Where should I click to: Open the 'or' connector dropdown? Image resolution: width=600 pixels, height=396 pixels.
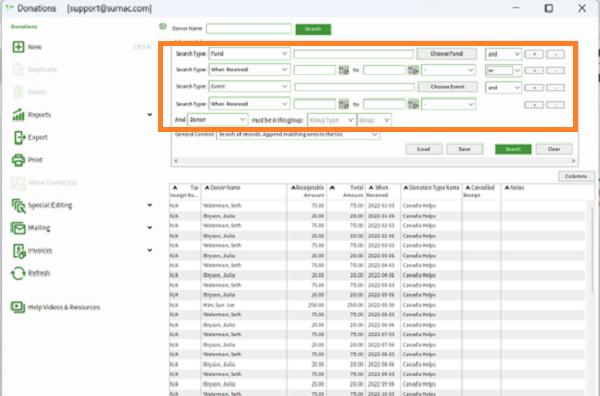tap(503, 70)
